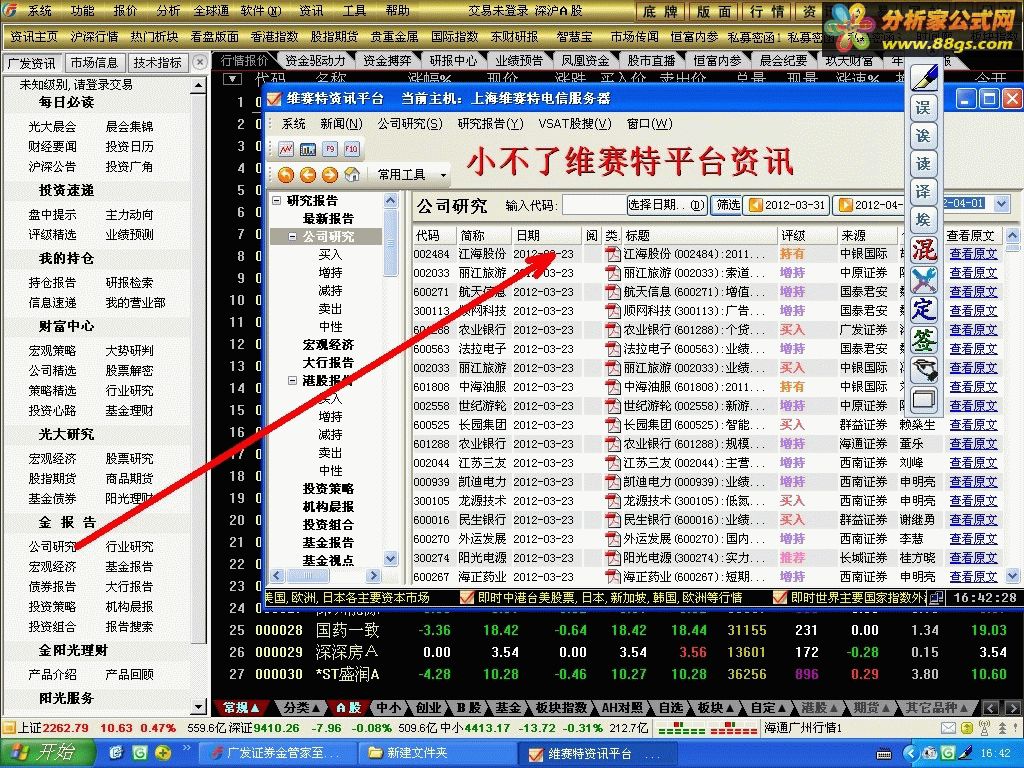Select 宏观经济 in research tree
This screenshot has height=768, width=1024.
click(328, 344)
